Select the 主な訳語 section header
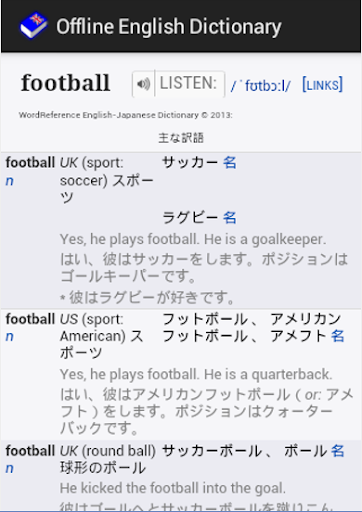Screen dimensions: 362x512 (181, 138)
